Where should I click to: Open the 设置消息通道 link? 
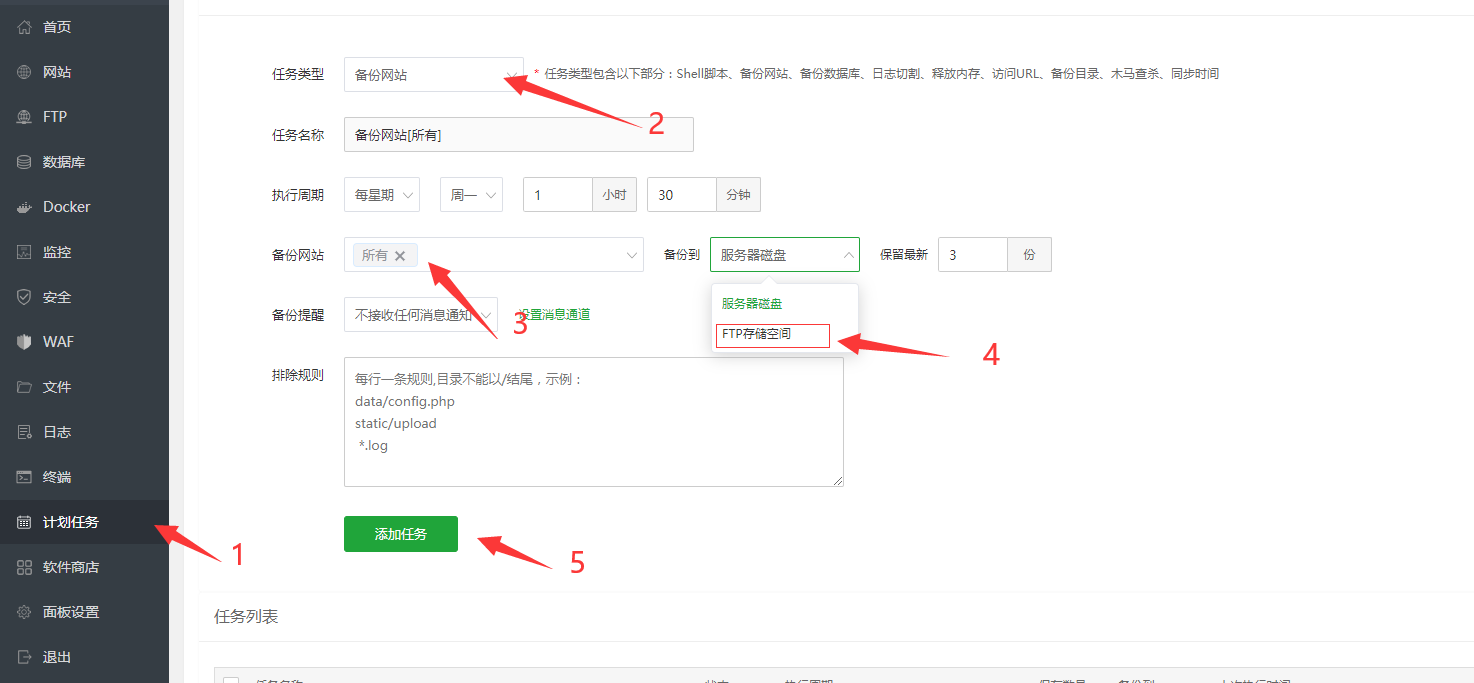[556, 314]
